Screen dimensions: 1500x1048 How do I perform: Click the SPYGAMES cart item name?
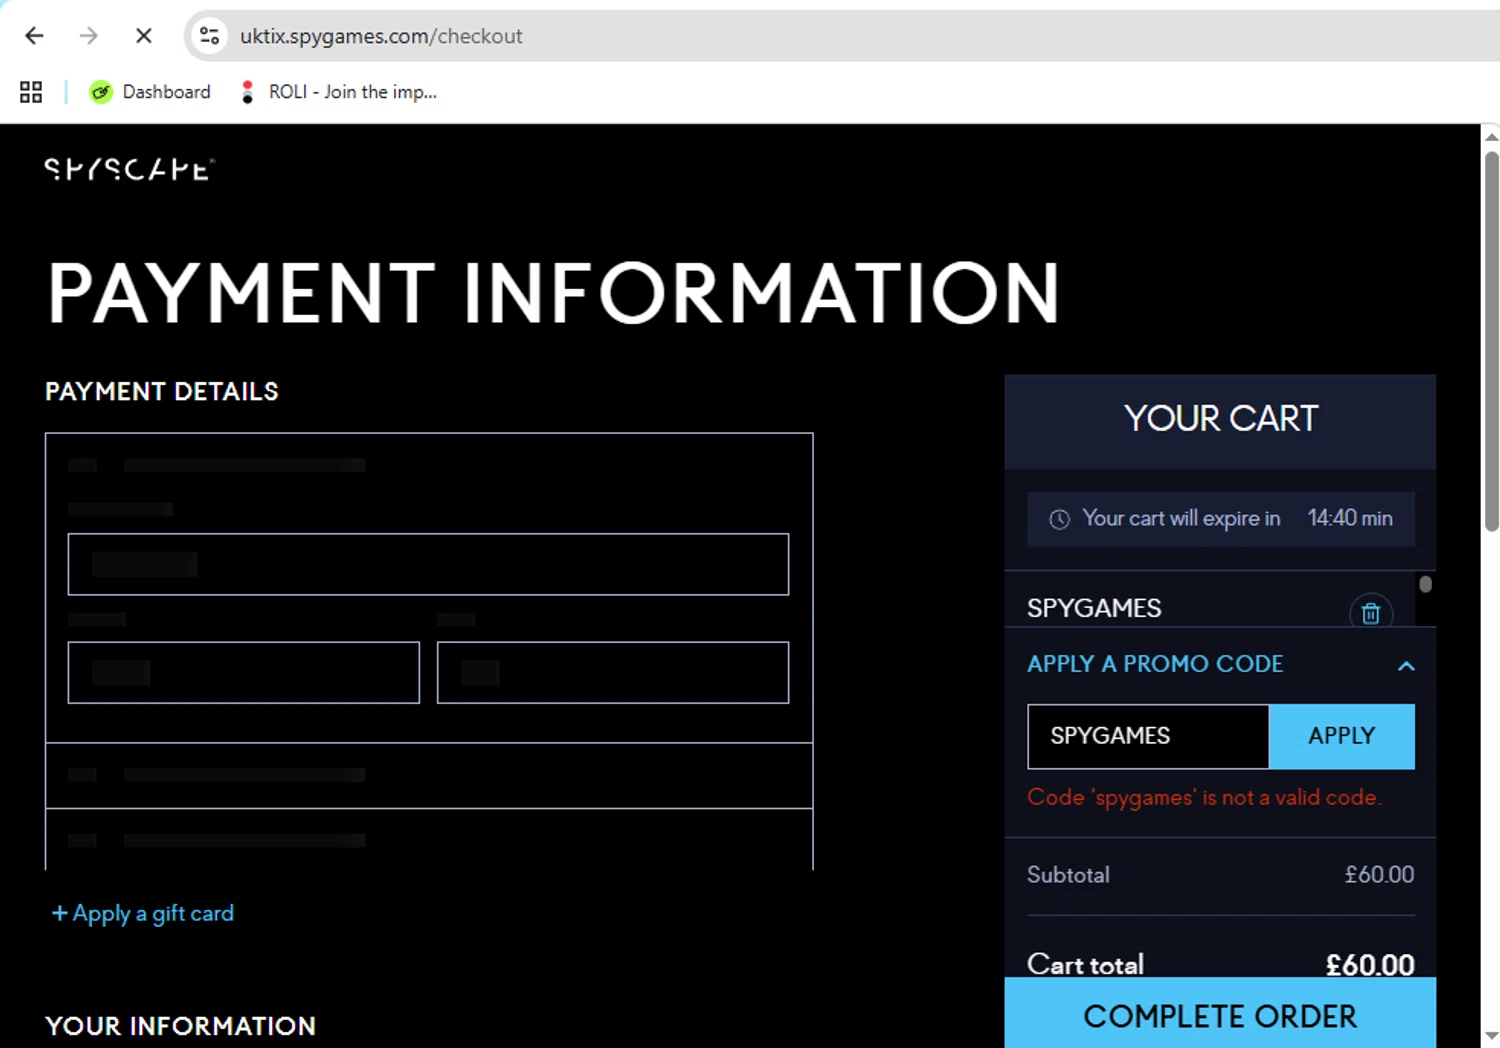[1094, 608]
